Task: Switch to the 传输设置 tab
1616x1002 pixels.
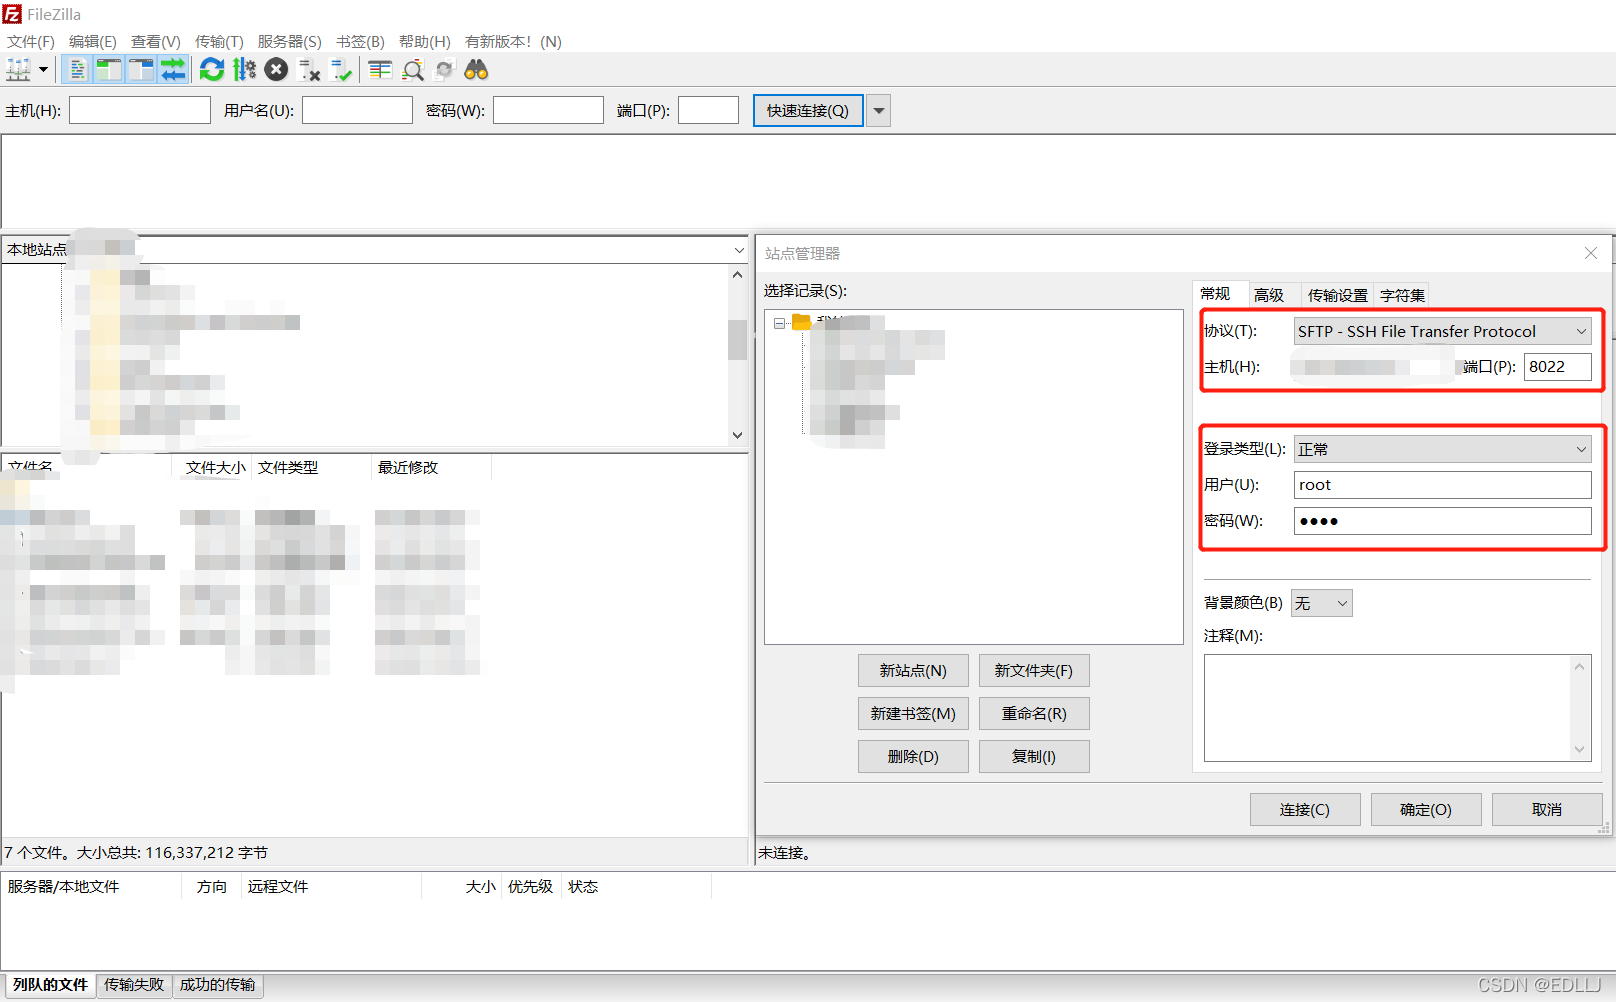Action: (x=1337, y=295)
